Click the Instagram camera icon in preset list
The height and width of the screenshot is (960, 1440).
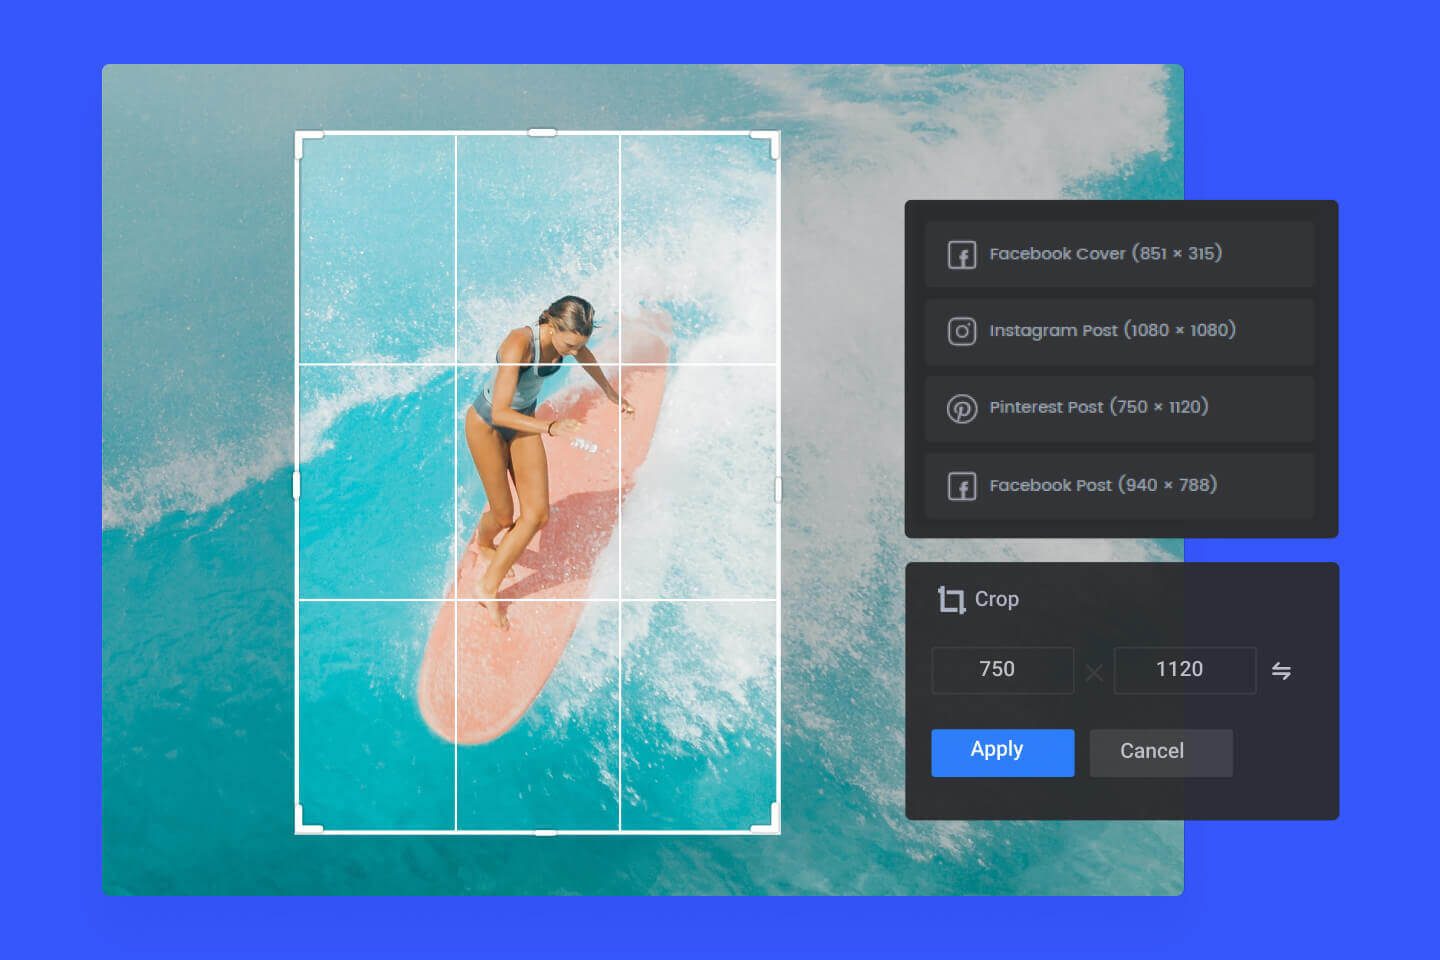(961, 331)
